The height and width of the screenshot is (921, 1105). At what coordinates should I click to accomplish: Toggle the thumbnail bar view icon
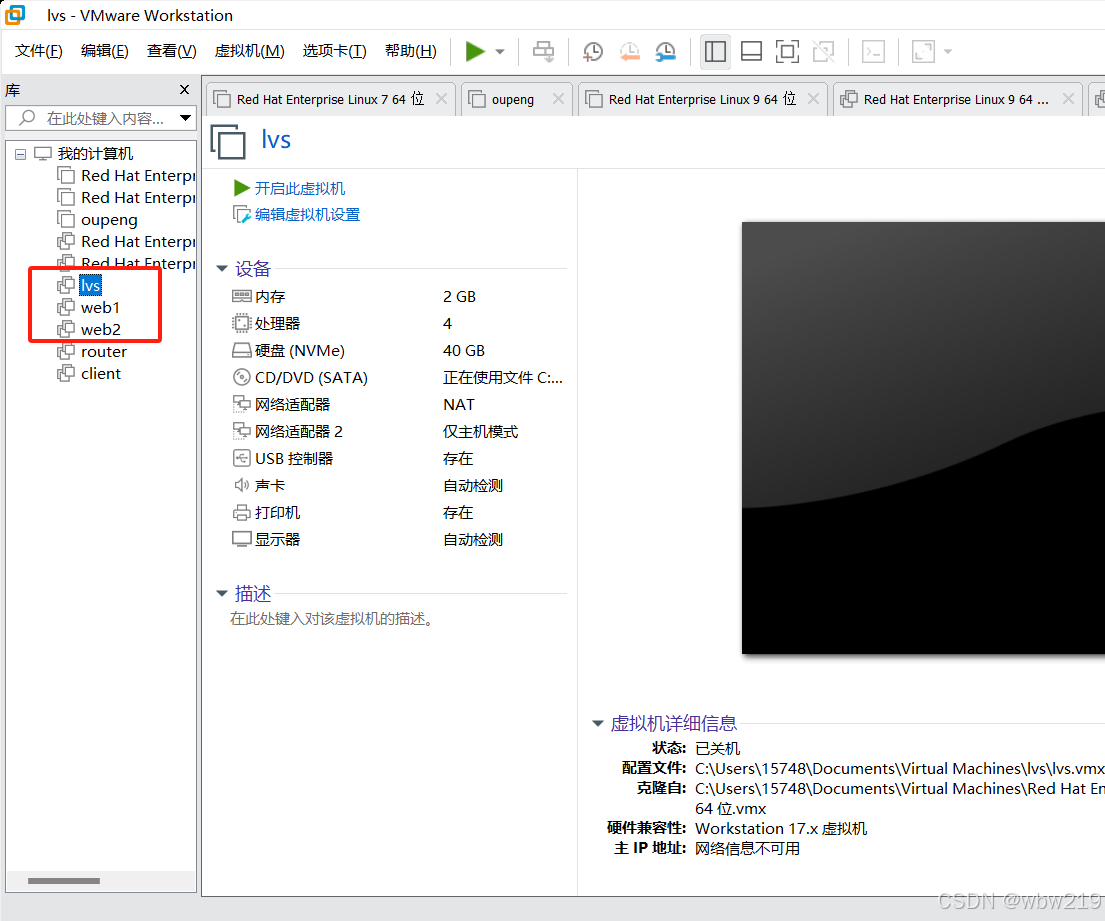point(751,51)
